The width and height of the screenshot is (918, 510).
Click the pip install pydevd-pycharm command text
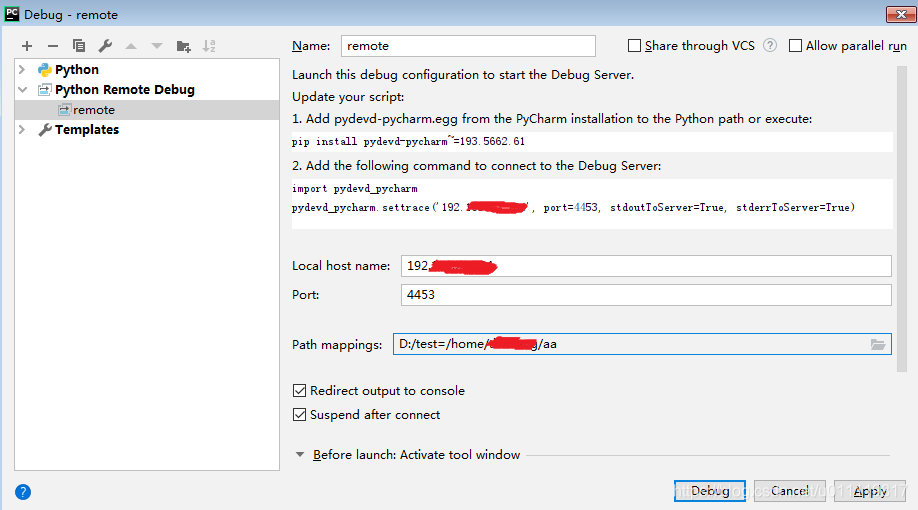pyautogui.click(x=408, y=141)
